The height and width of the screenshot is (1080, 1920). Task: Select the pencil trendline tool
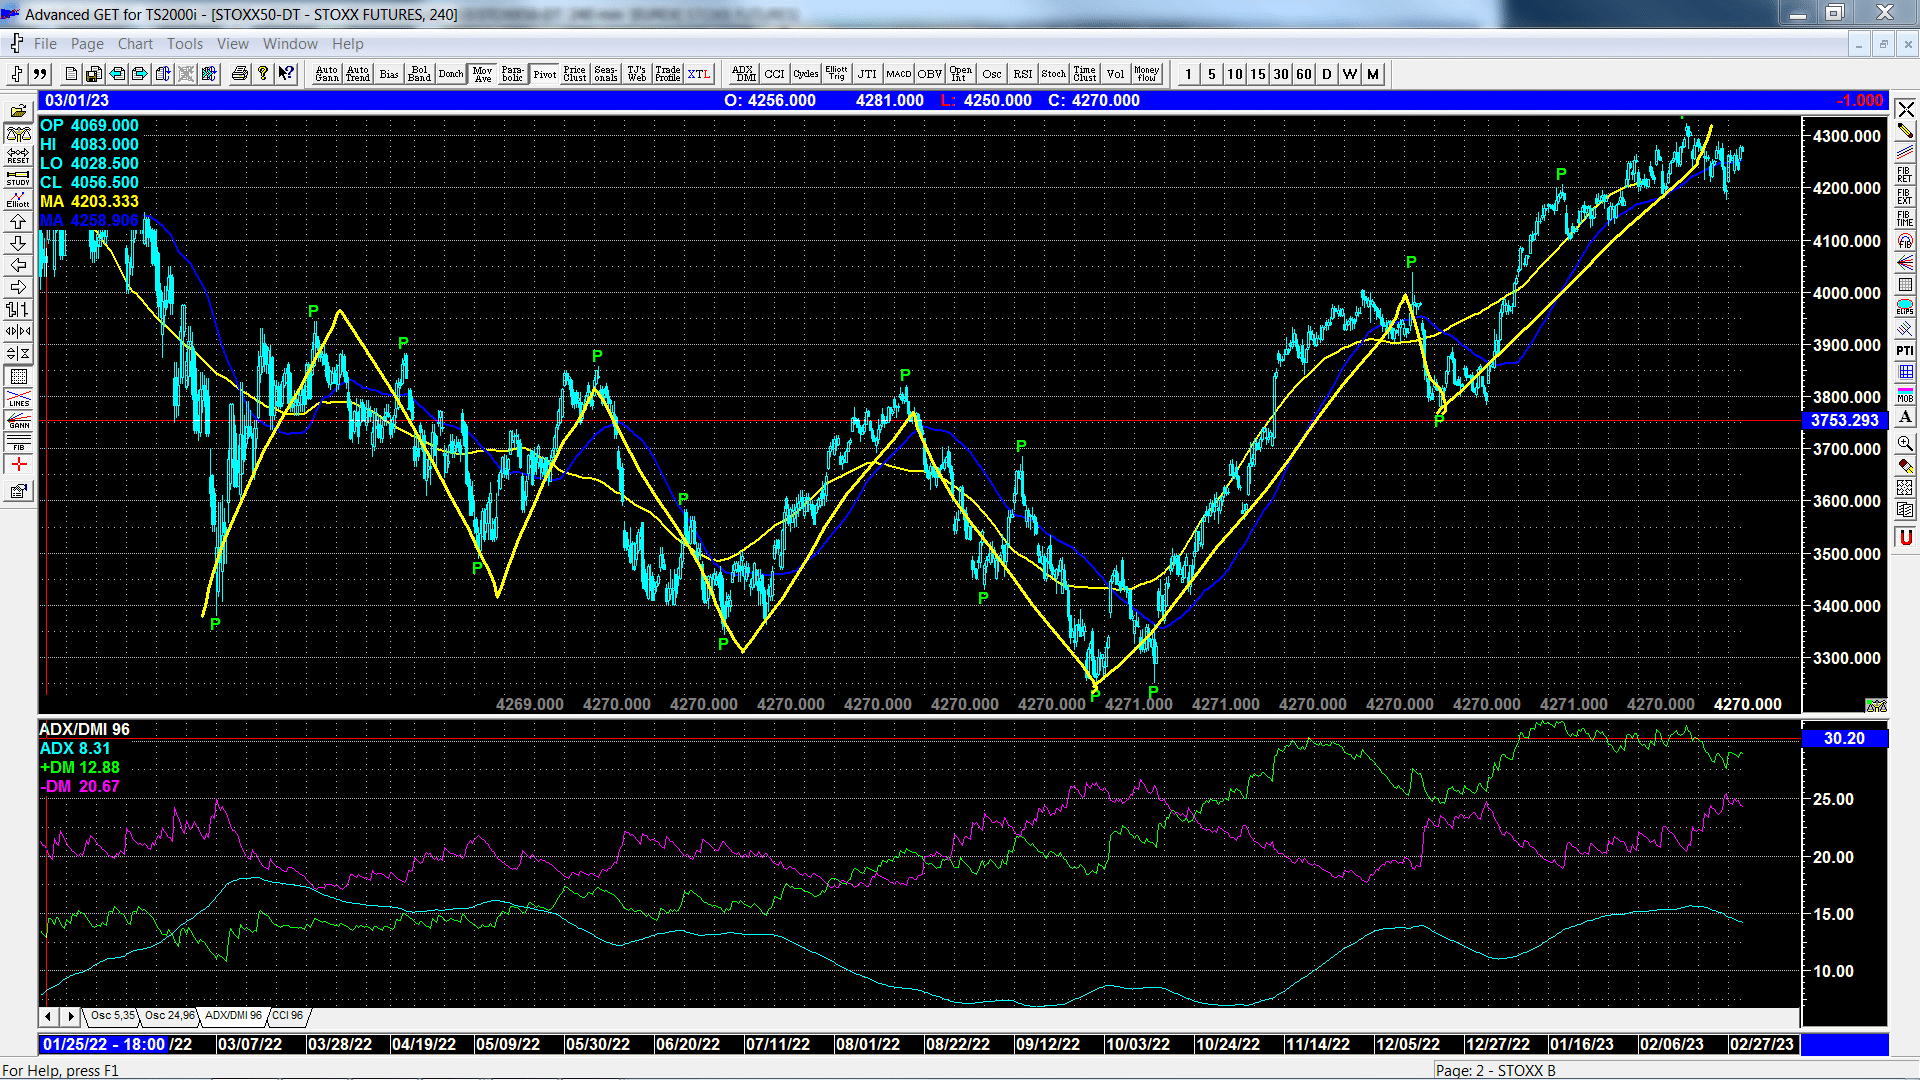click(1905, 131)
